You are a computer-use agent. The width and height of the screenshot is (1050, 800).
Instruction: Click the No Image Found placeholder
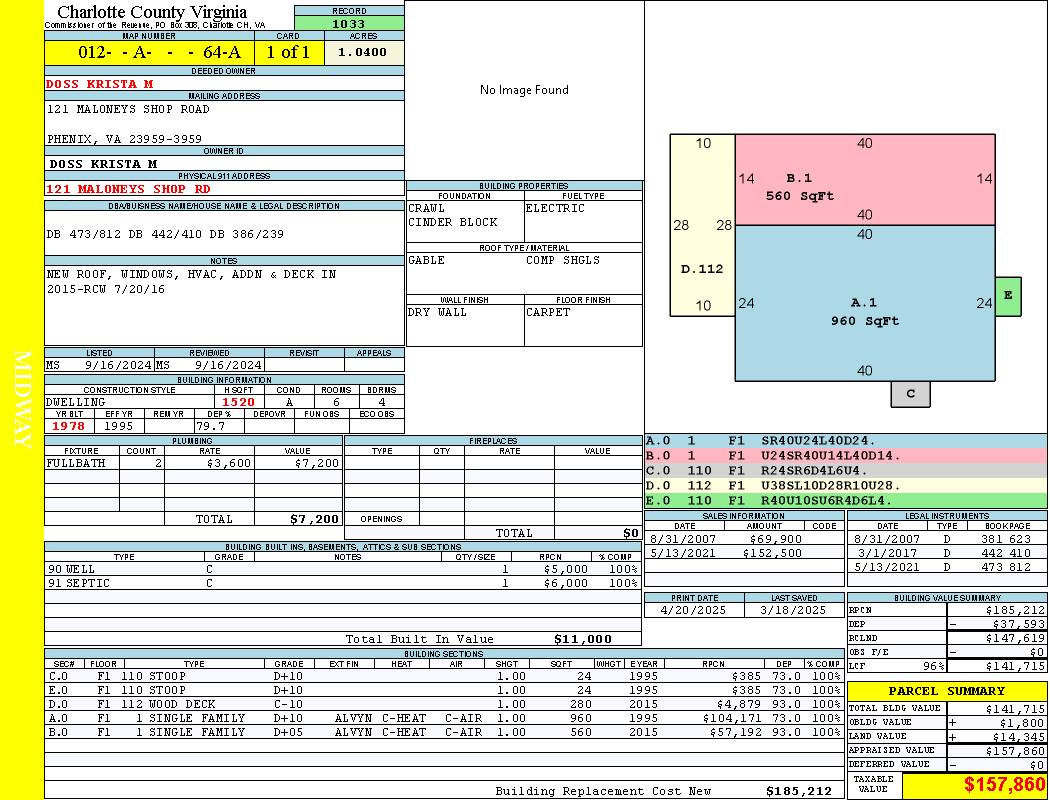[524, 90]
